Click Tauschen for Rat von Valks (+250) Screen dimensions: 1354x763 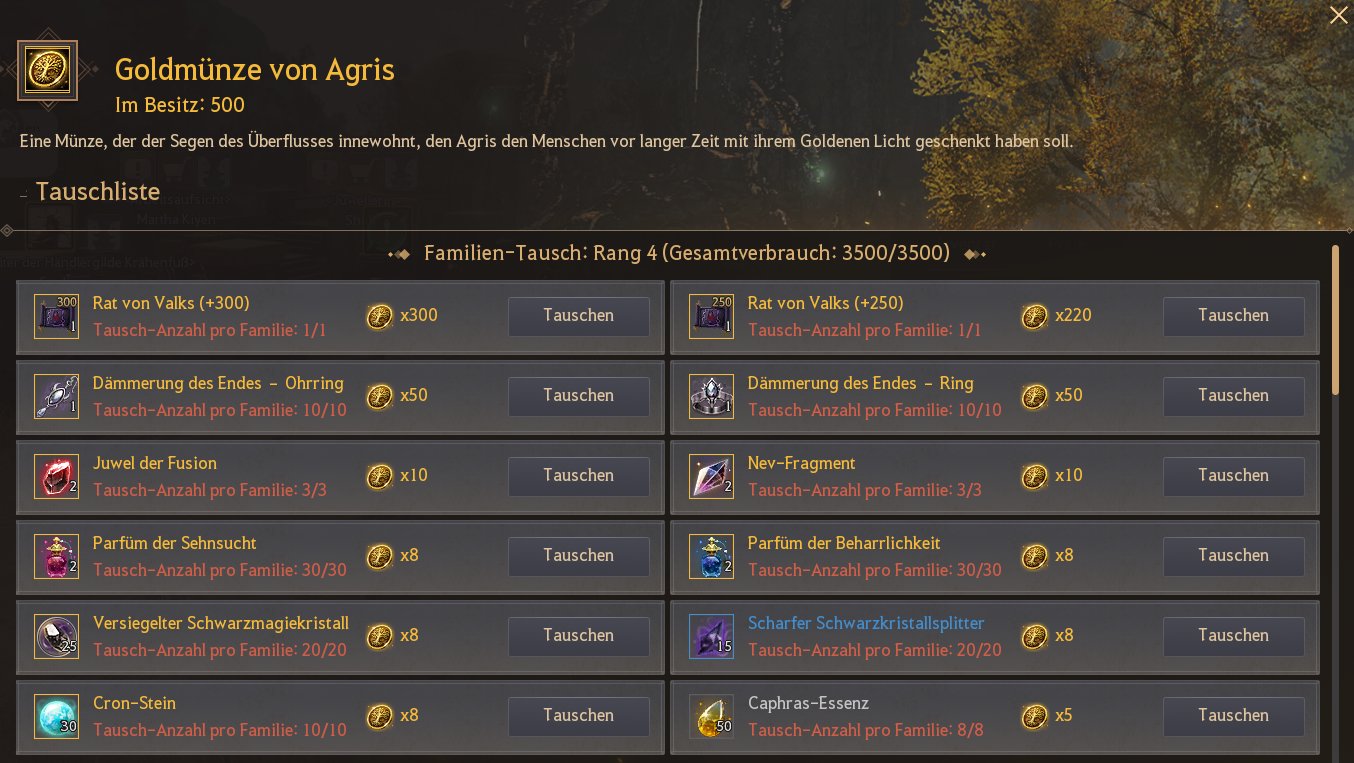tap(1233, 316)
